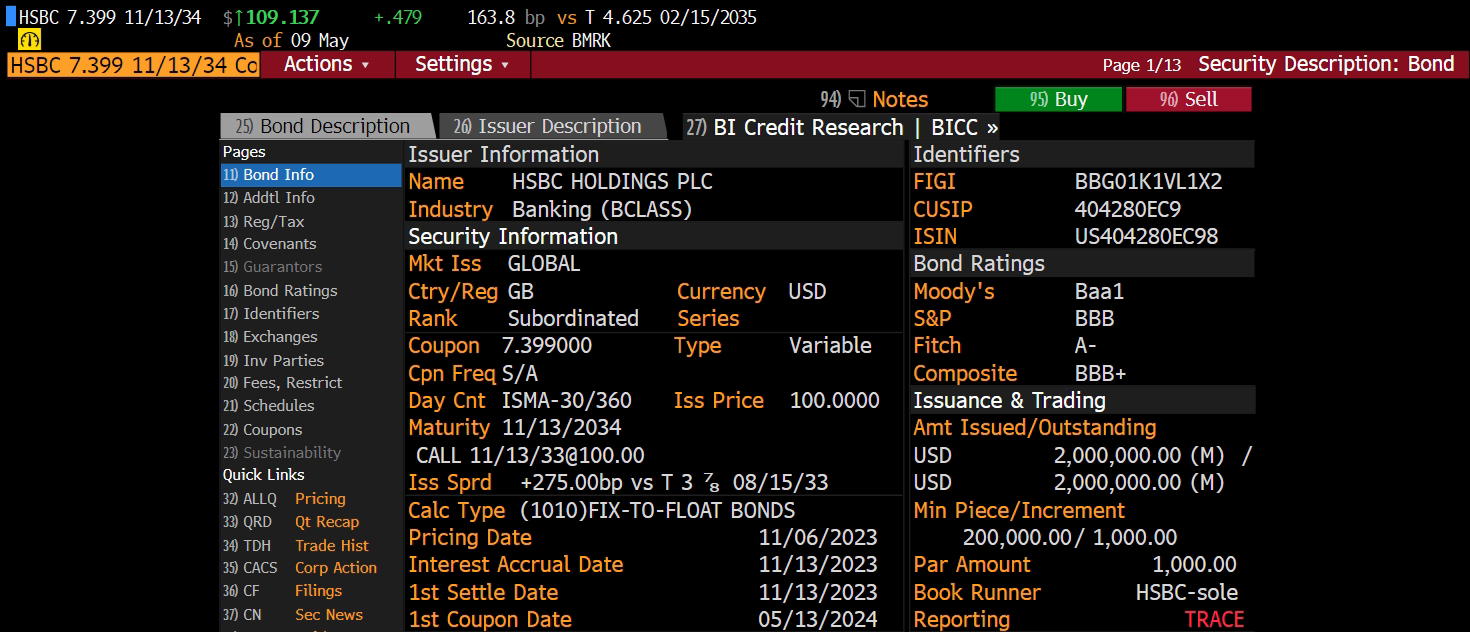The image size is (1470, 632).
Task: Click the CALL 11/13/33@100.00 line
Action: pos(530,456)
